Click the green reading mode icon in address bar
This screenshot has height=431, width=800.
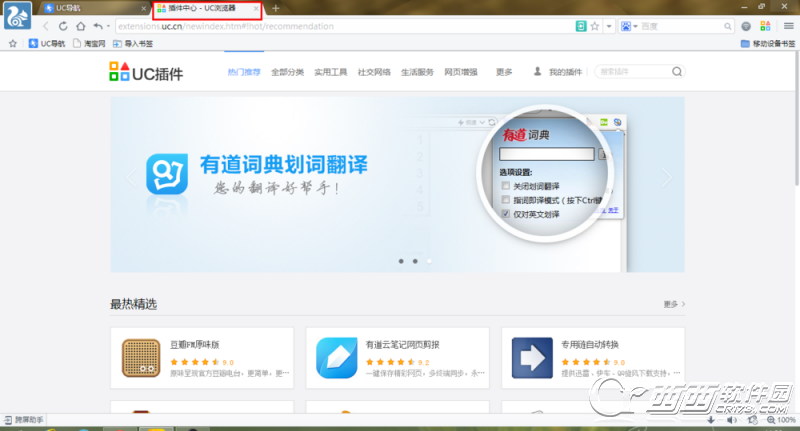click(581, 26)
